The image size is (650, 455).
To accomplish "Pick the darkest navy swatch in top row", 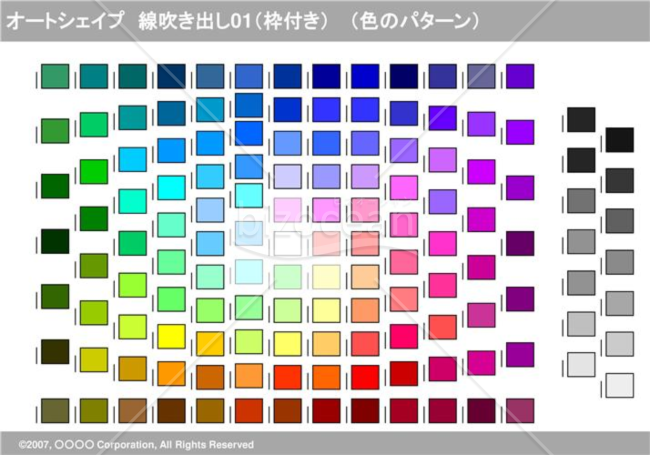I will [x=404, y=76].
